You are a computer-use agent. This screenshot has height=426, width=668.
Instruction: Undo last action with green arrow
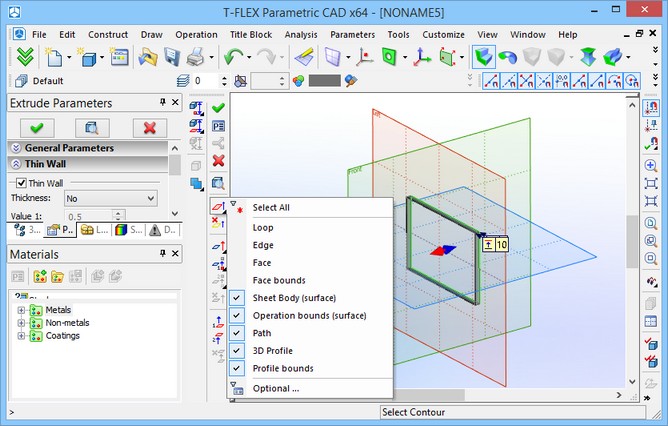233,57
